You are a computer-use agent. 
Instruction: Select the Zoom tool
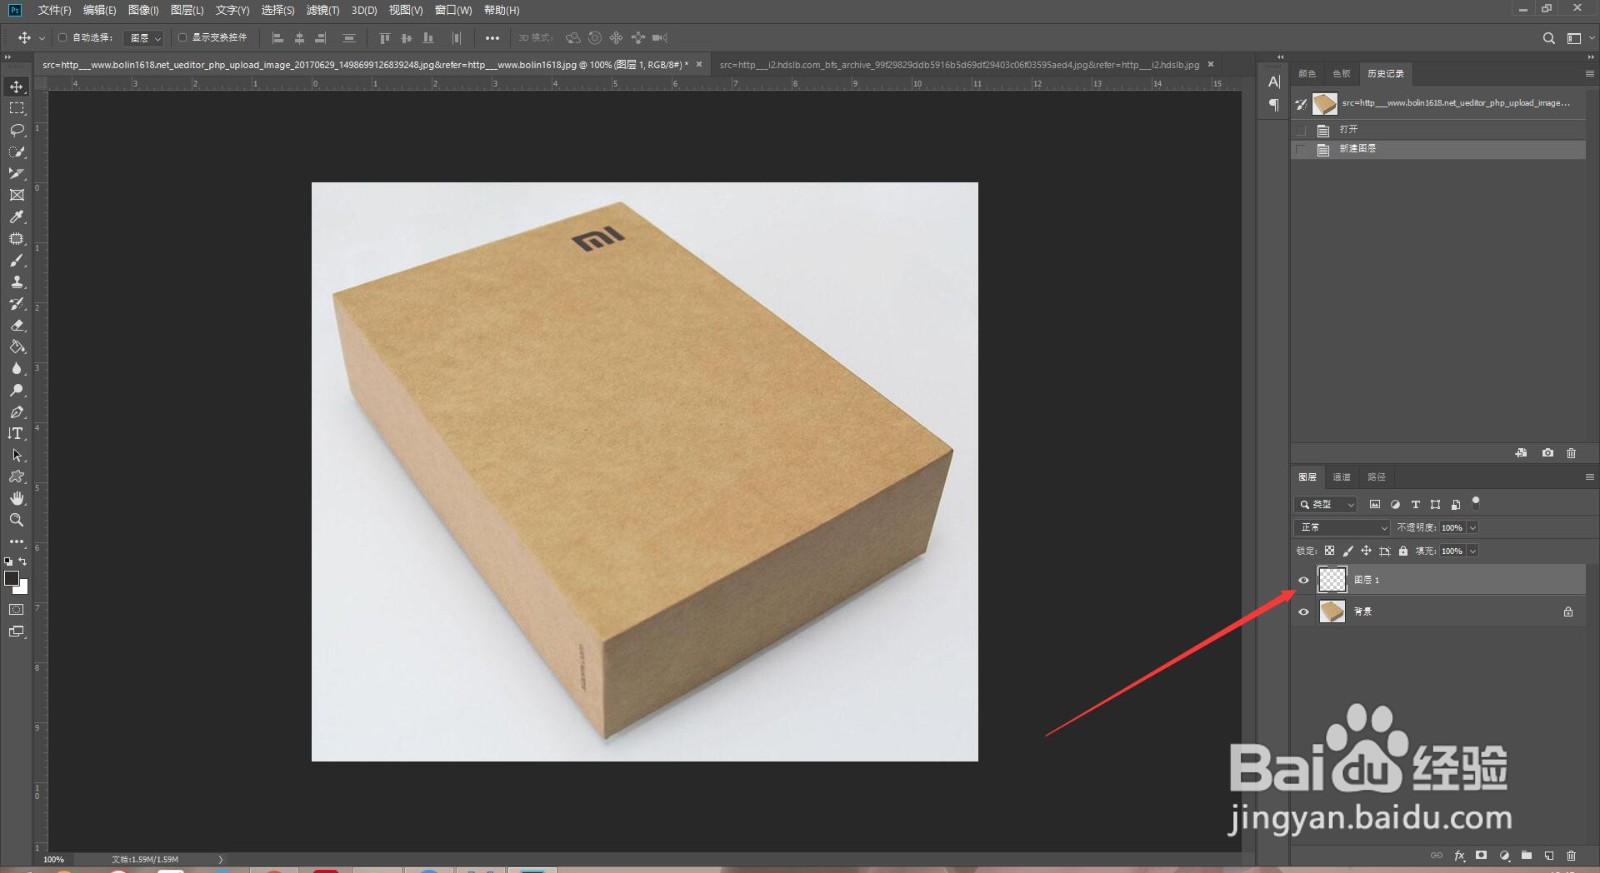17,520
